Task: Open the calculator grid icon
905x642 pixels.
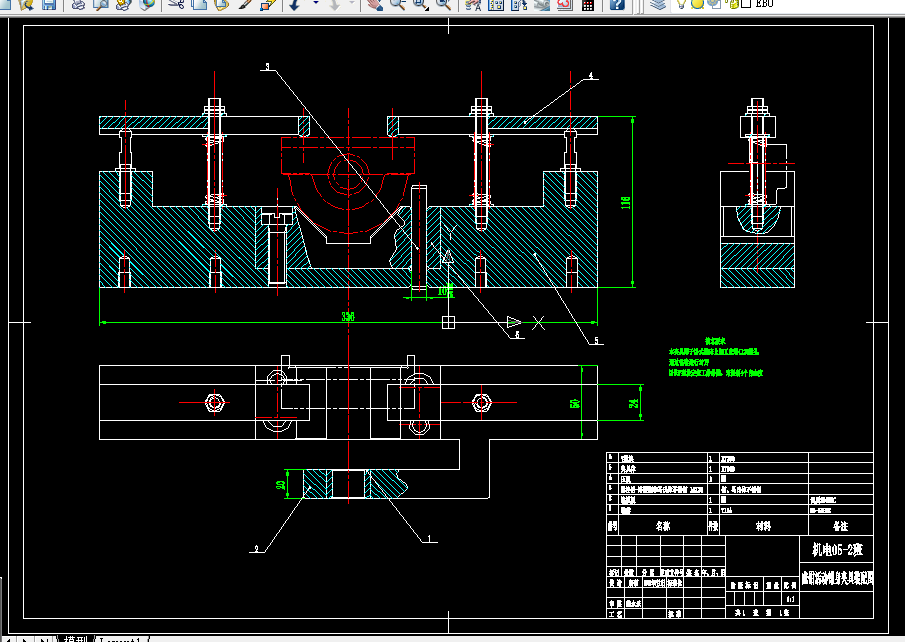Action: point(588,5)
